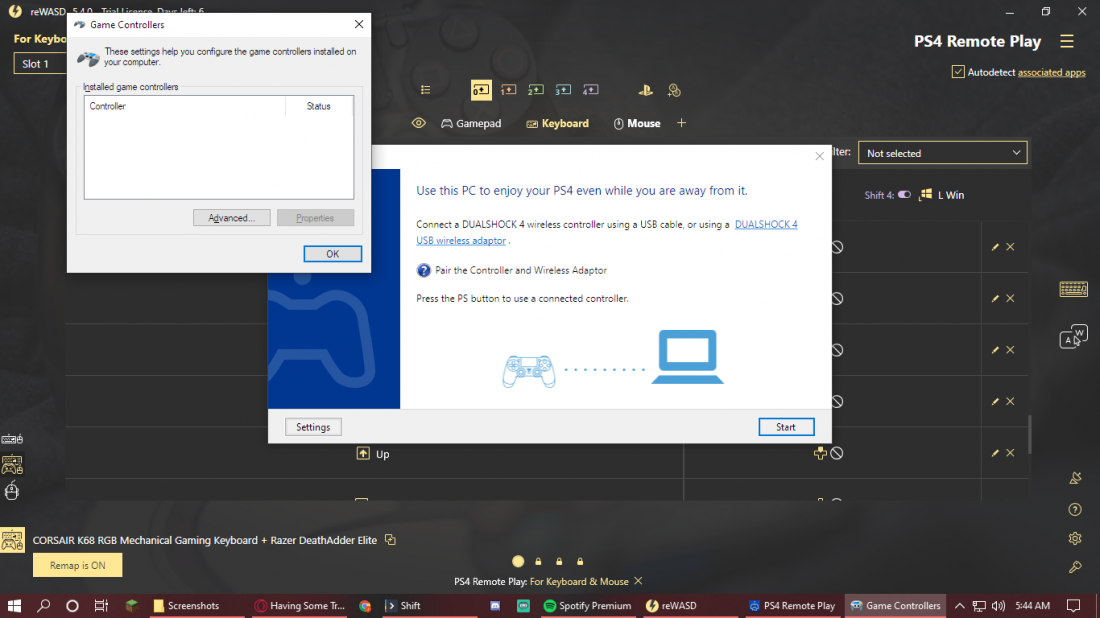Open Discord from the taskbar
The height and width of the screenshot is (618, 1100).
[x=495, y=605]
